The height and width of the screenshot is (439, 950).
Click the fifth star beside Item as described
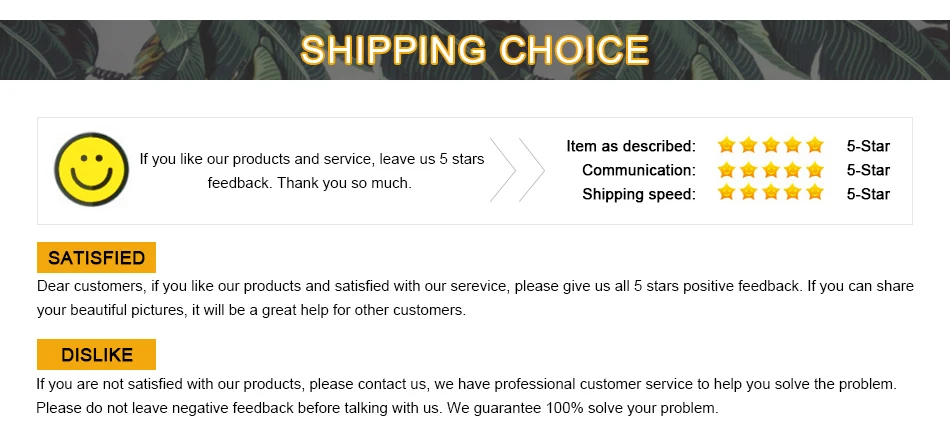(815, 145)
